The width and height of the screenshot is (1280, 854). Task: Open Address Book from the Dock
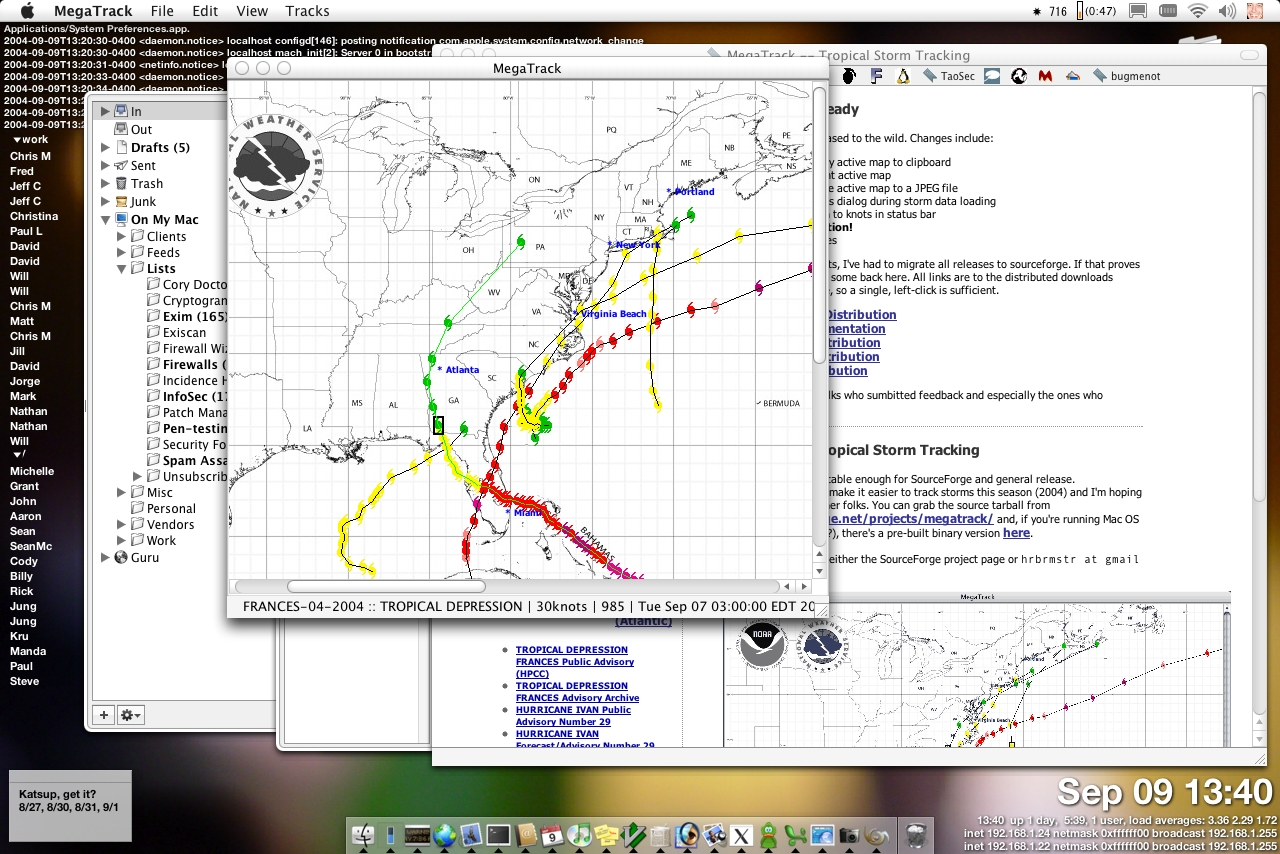tap(526, 835)
